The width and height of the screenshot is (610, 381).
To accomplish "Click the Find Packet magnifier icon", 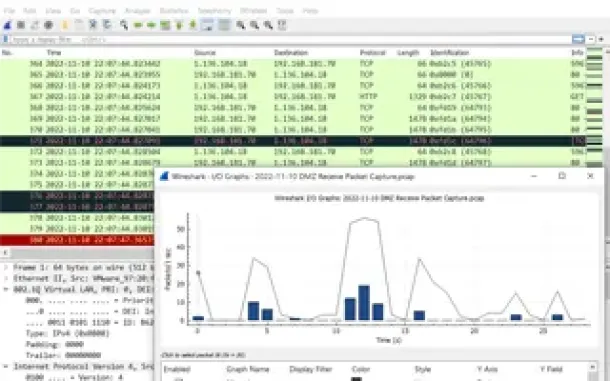I will click(x=124, y=25).
